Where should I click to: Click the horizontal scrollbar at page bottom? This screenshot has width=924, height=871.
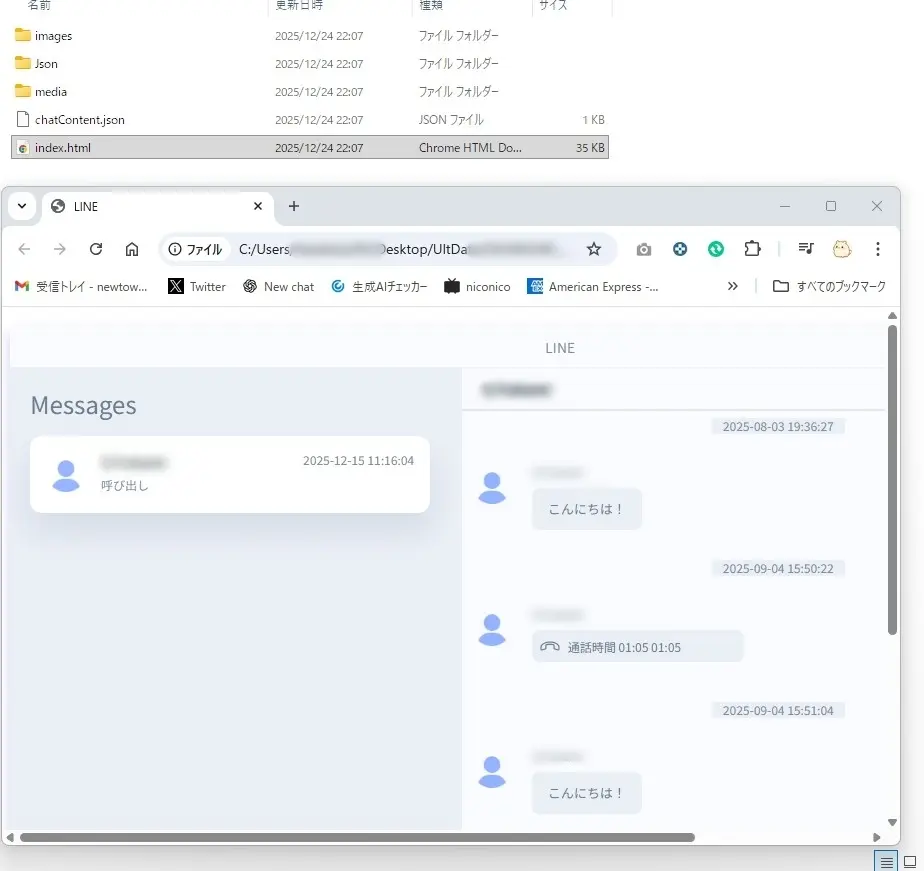coord(357,837)
